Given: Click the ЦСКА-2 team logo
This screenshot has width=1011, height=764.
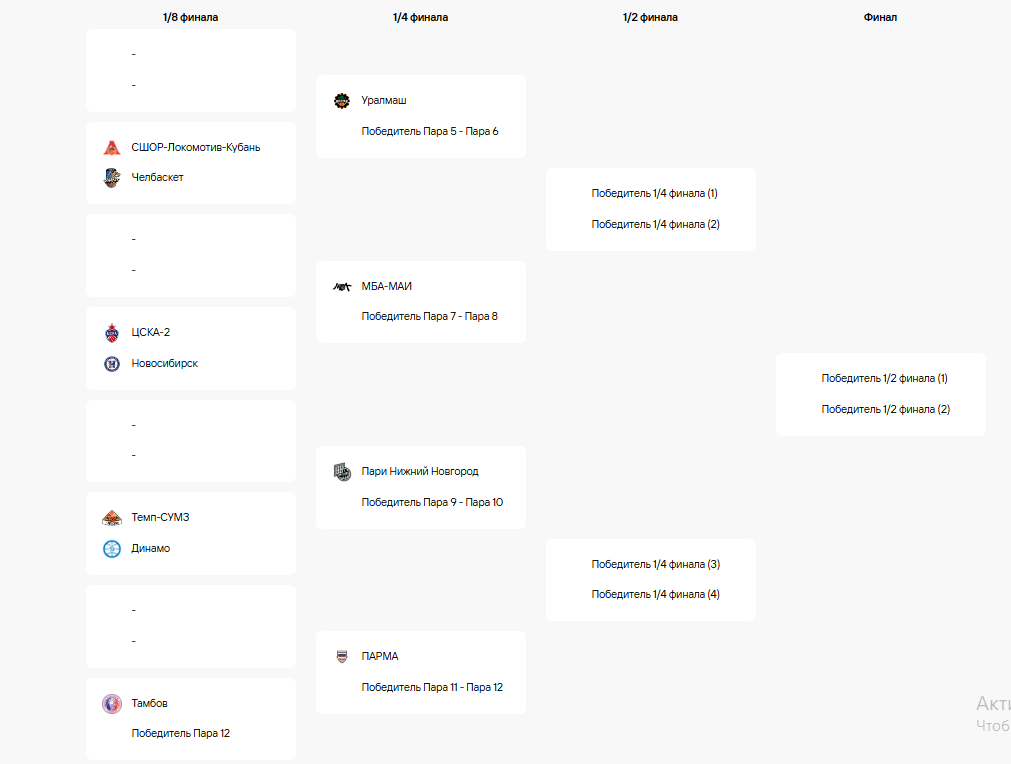Looking at the screenshot, I should click(x=112, y=333).
